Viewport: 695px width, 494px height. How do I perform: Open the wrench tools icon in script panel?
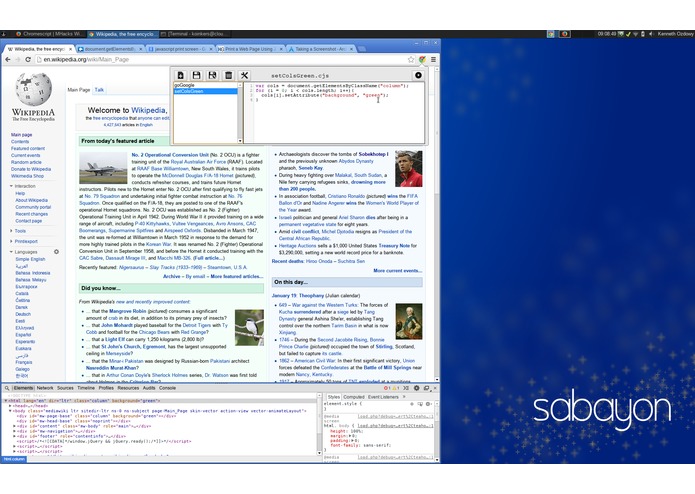tap(244, 75)
